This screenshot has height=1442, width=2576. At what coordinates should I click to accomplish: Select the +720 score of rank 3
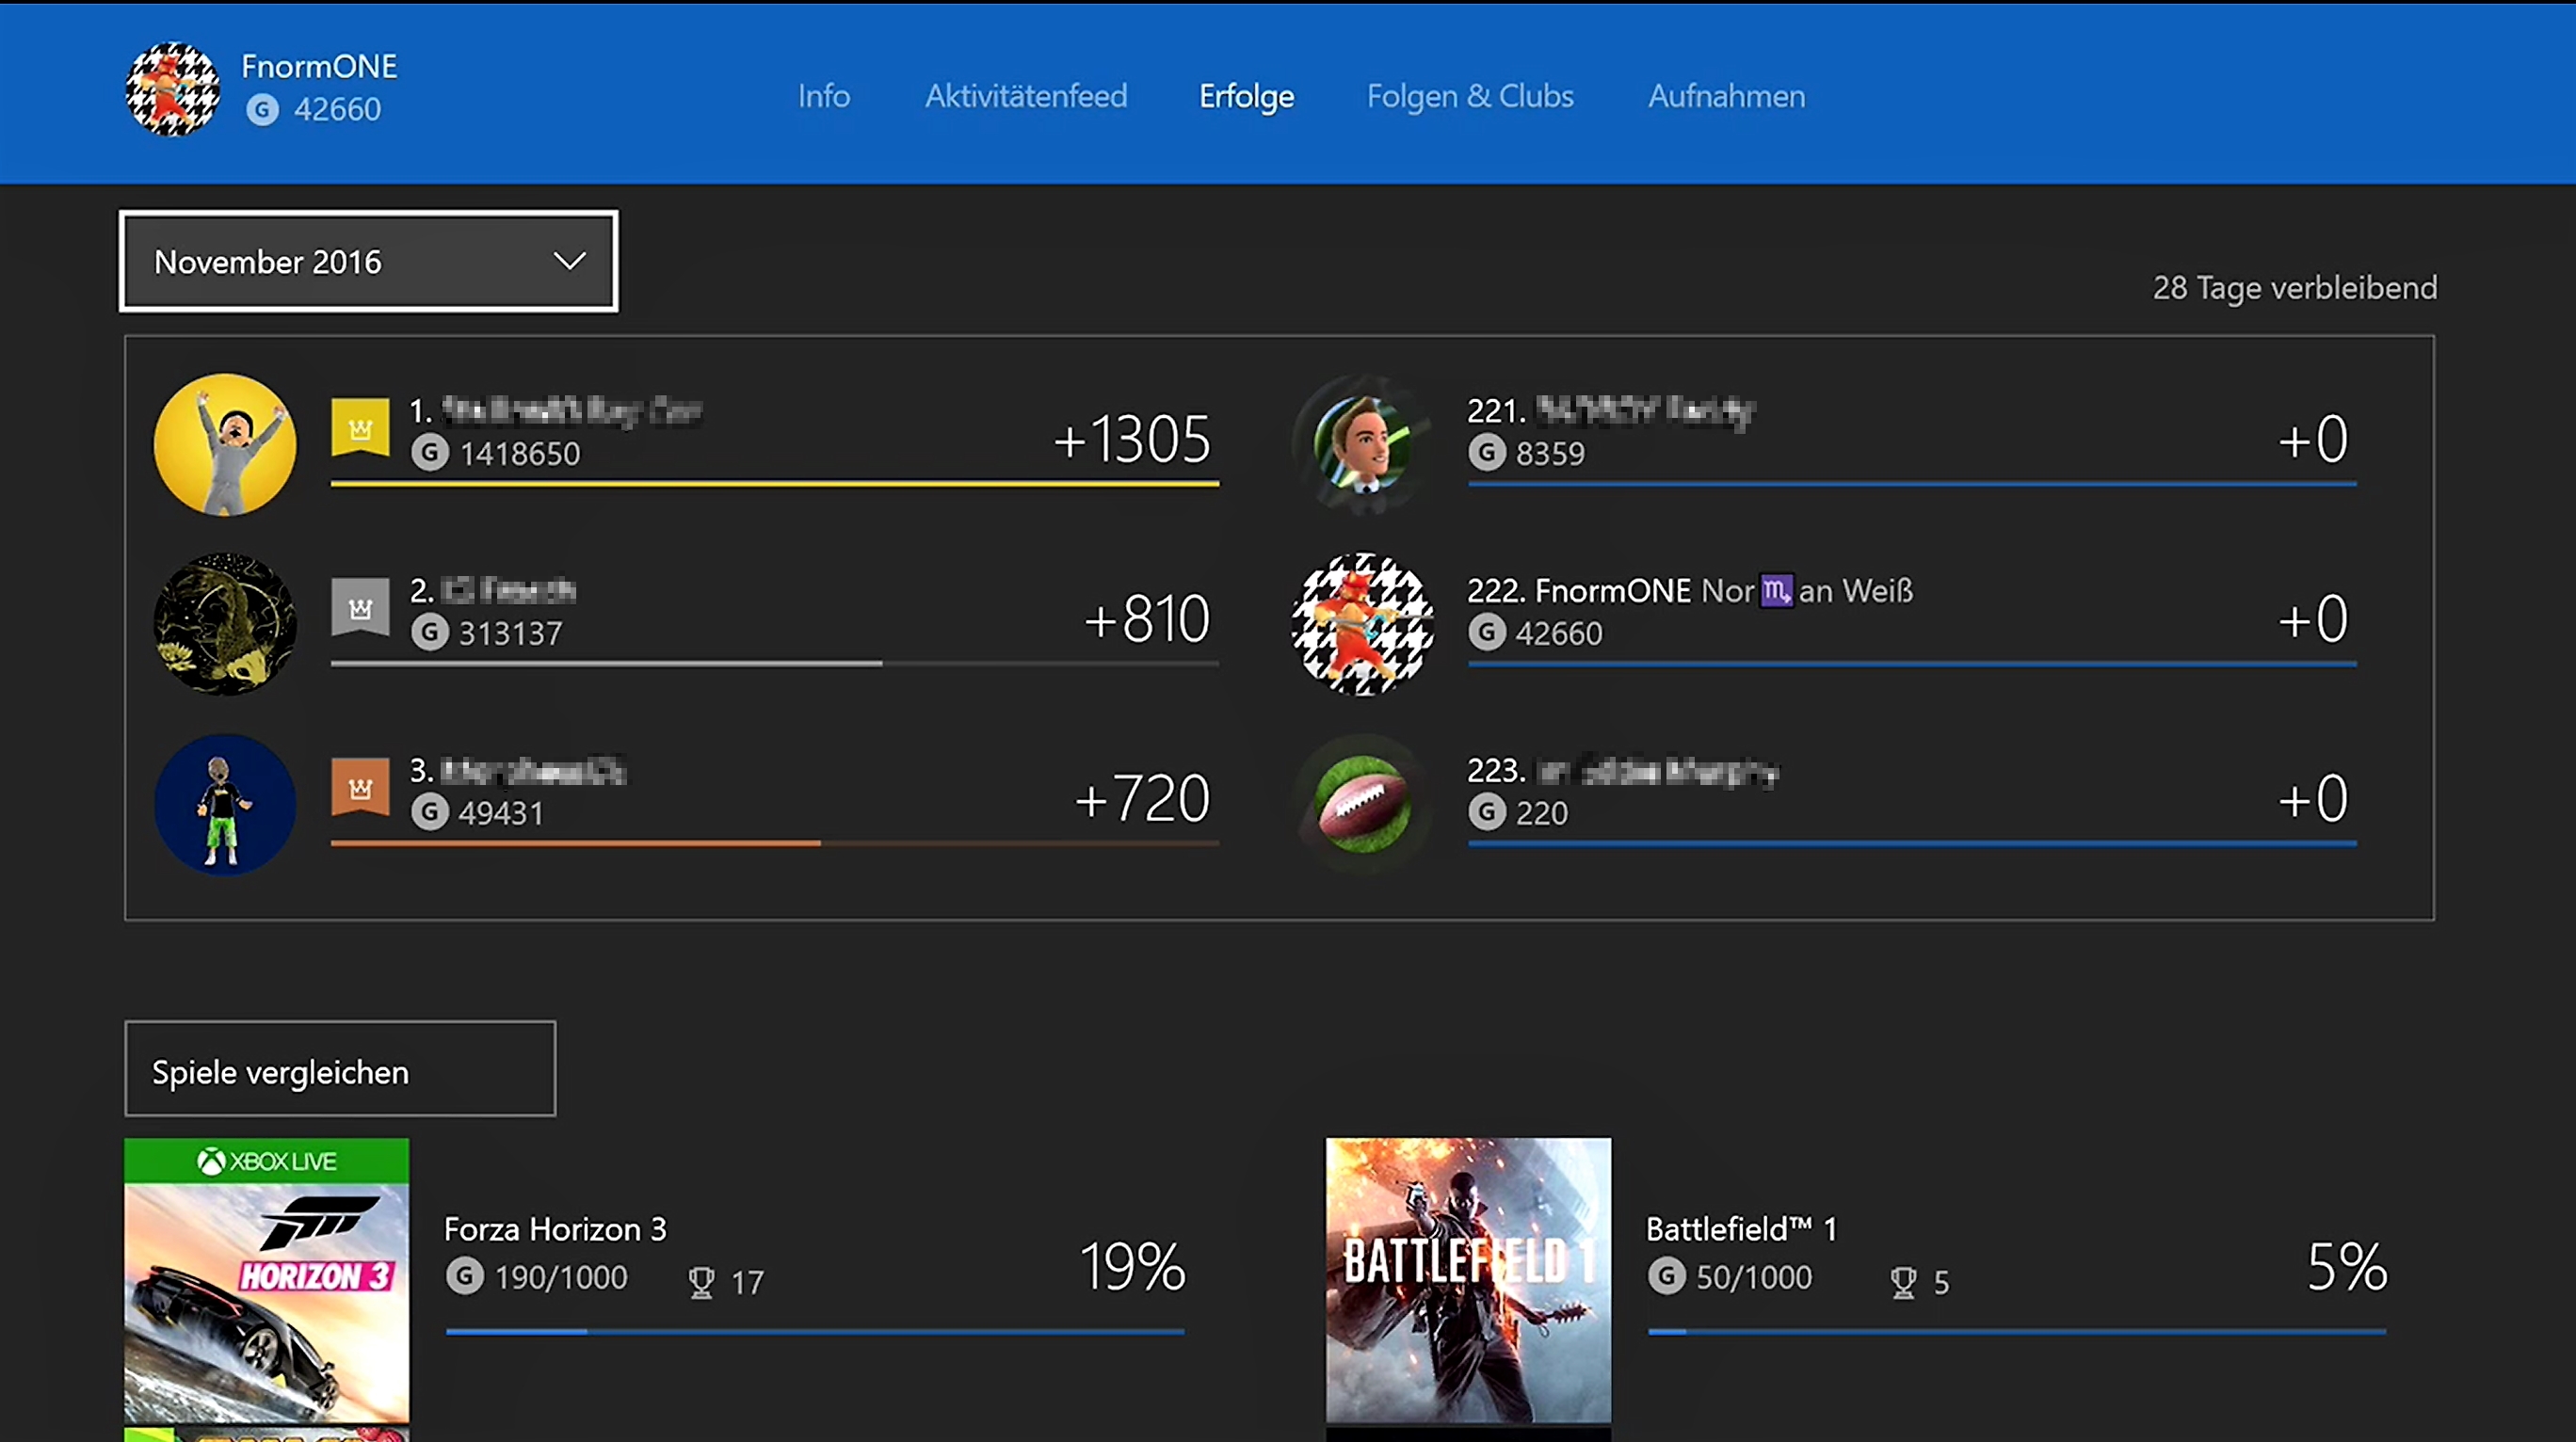pyautogui.click(x=1143, y=799)
